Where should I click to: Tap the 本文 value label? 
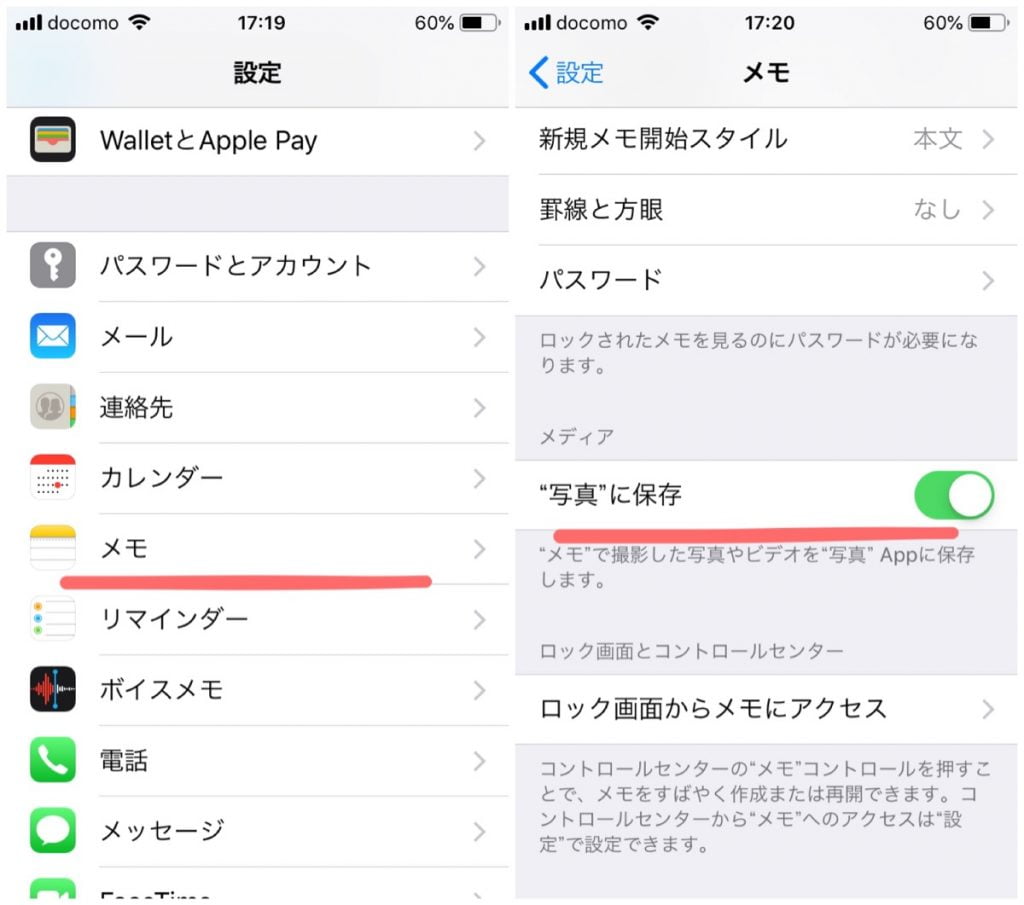point(937,139)
